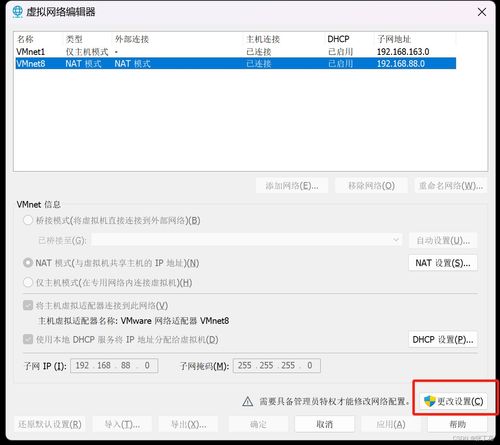This screenshot has height=445, width=500.
Task: Click the 子网掩码 first octet 255 field
Action: point(245,366)
